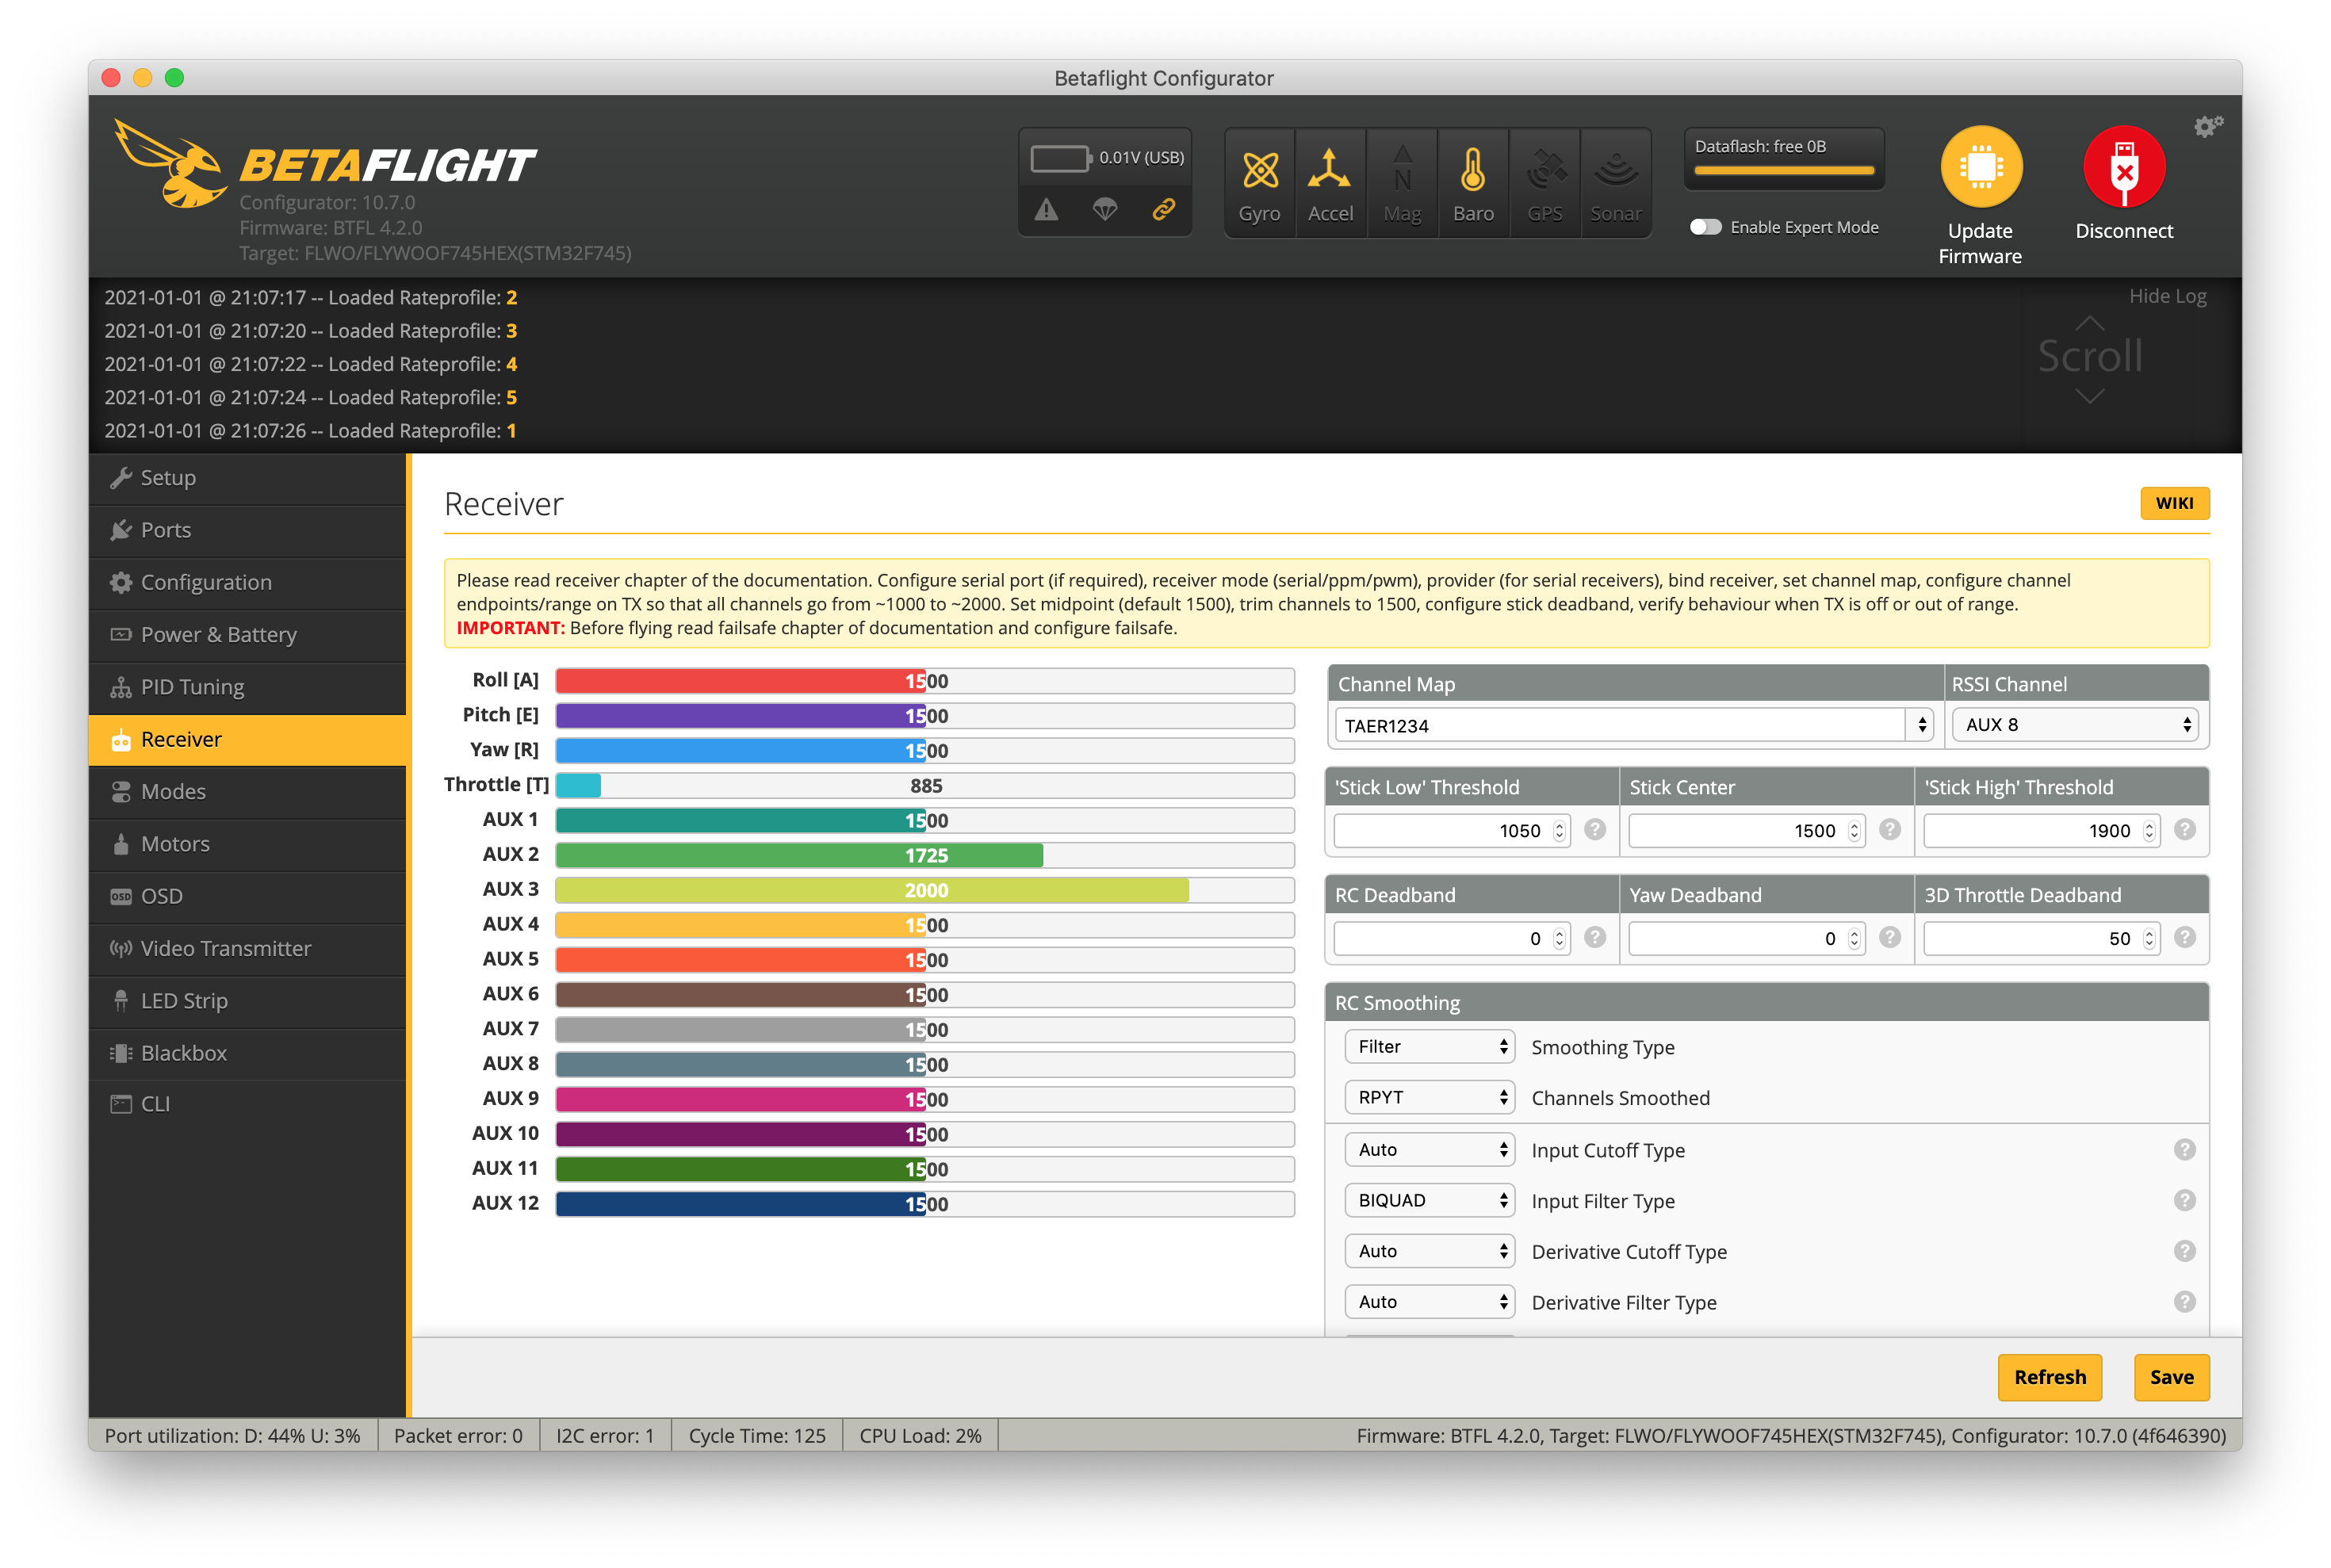The image size is (2331, 1568).
Task: Open the Configuration tab
Action: [247, 583]
